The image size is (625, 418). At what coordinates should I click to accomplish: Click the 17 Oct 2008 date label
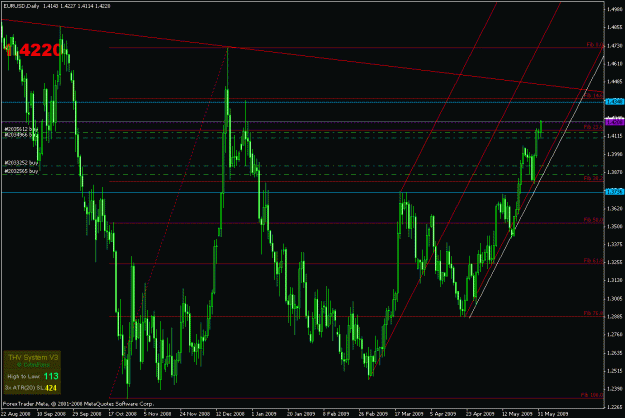(x=123, y=414)
